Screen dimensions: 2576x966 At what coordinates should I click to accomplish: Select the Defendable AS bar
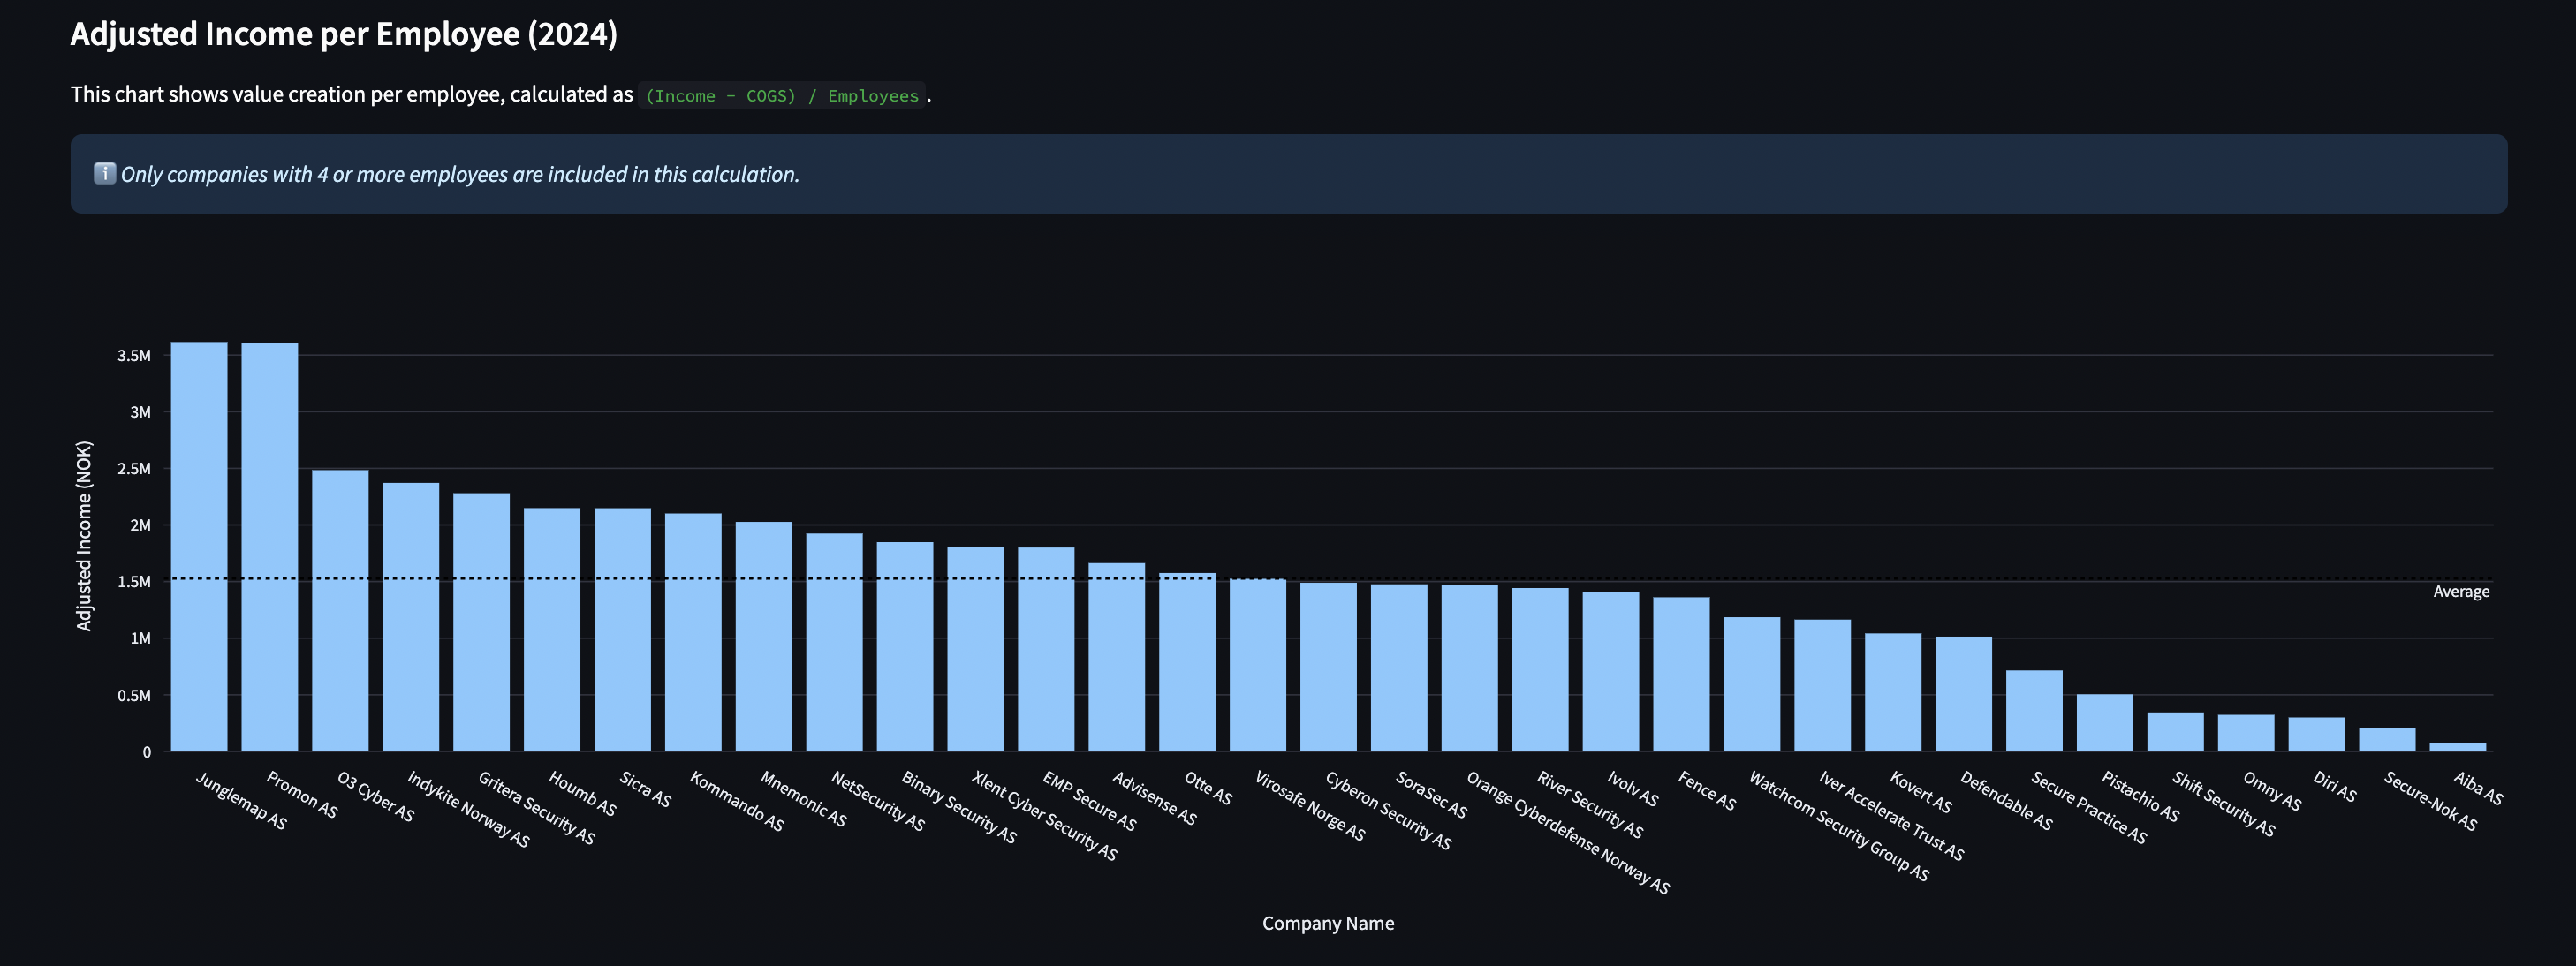coord(1964,694)
